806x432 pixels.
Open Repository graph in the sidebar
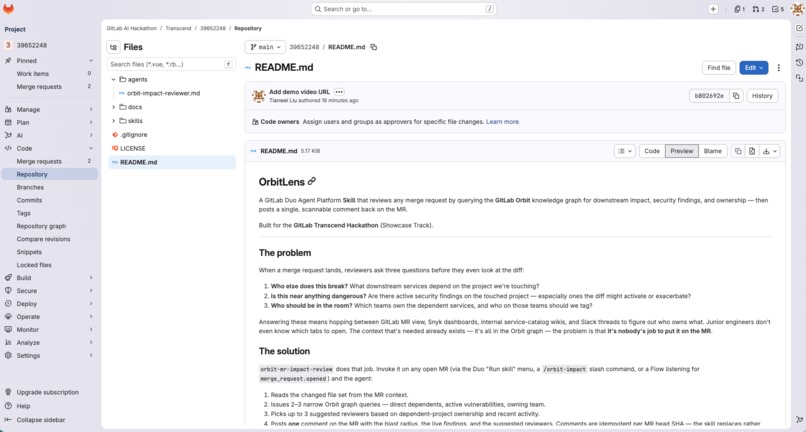point(49,226)
